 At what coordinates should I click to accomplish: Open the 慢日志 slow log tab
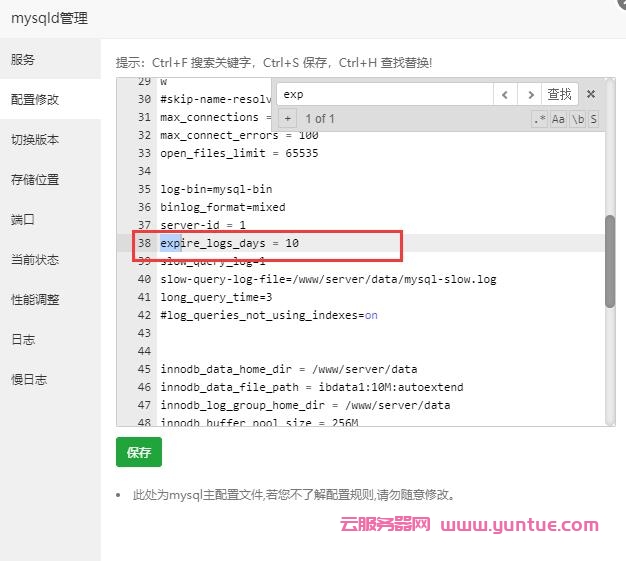click(29, 380)
